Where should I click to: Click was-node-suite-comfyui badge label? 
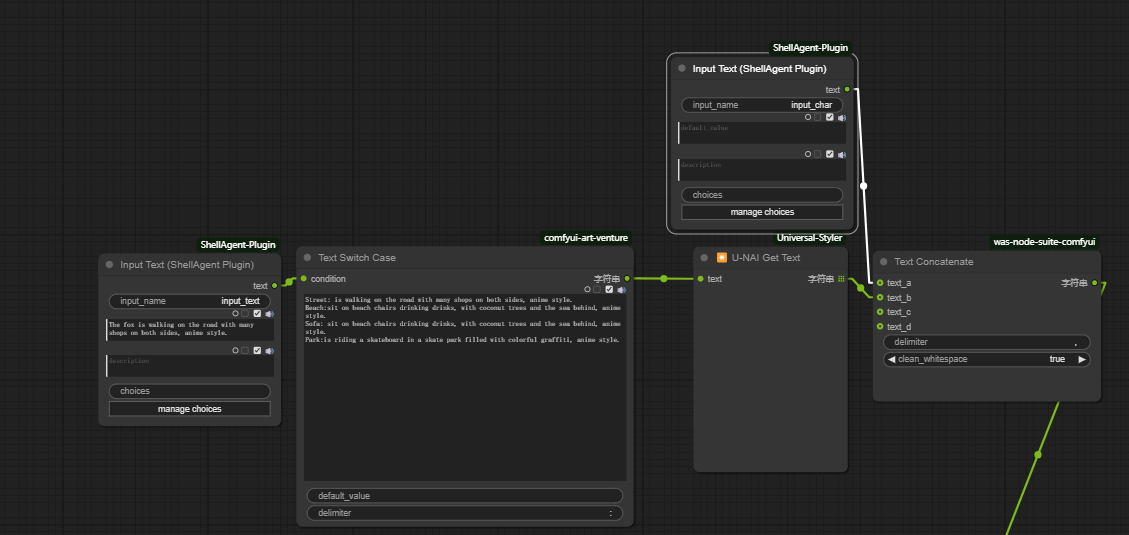point(1044,242)
